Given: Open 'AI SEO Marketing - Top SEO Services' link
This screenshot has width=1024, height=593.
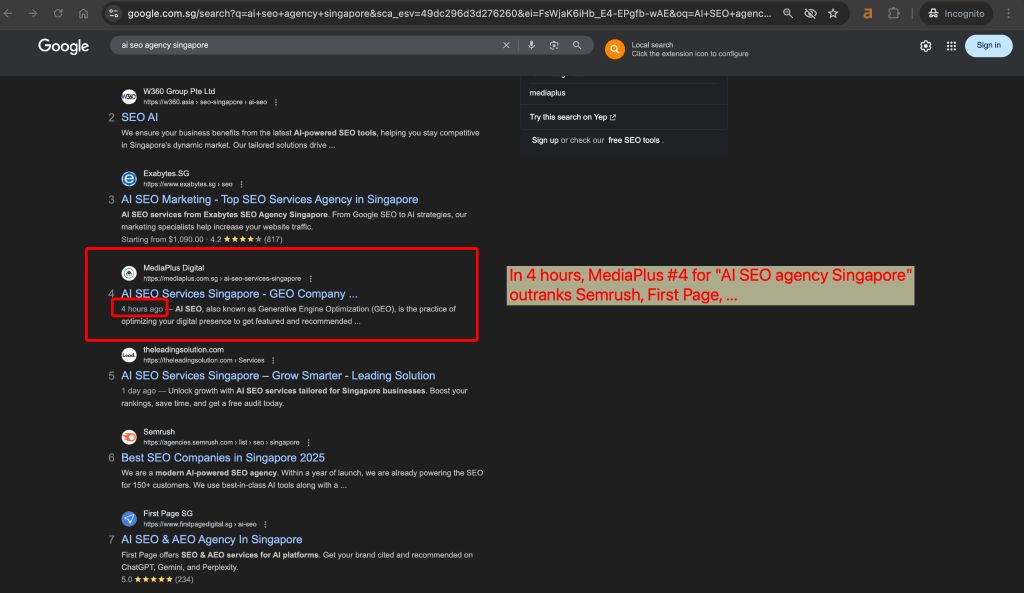Looking at the screenshot, I should pos(270,199).
